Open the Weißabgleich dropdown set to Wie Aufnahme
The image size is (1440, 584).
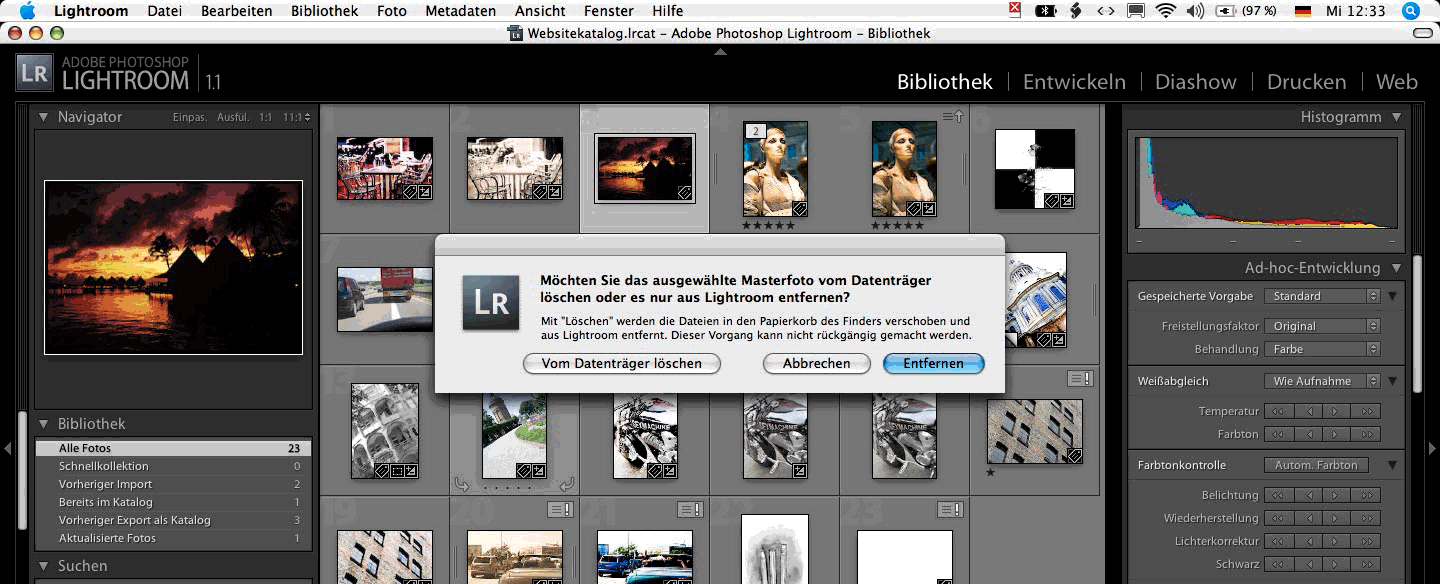1321,381
